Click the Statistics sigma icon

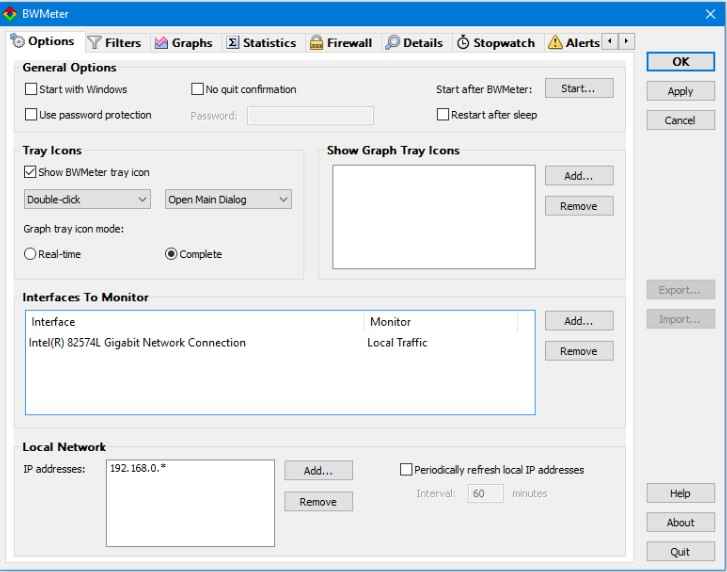click(x=233, y=43)
